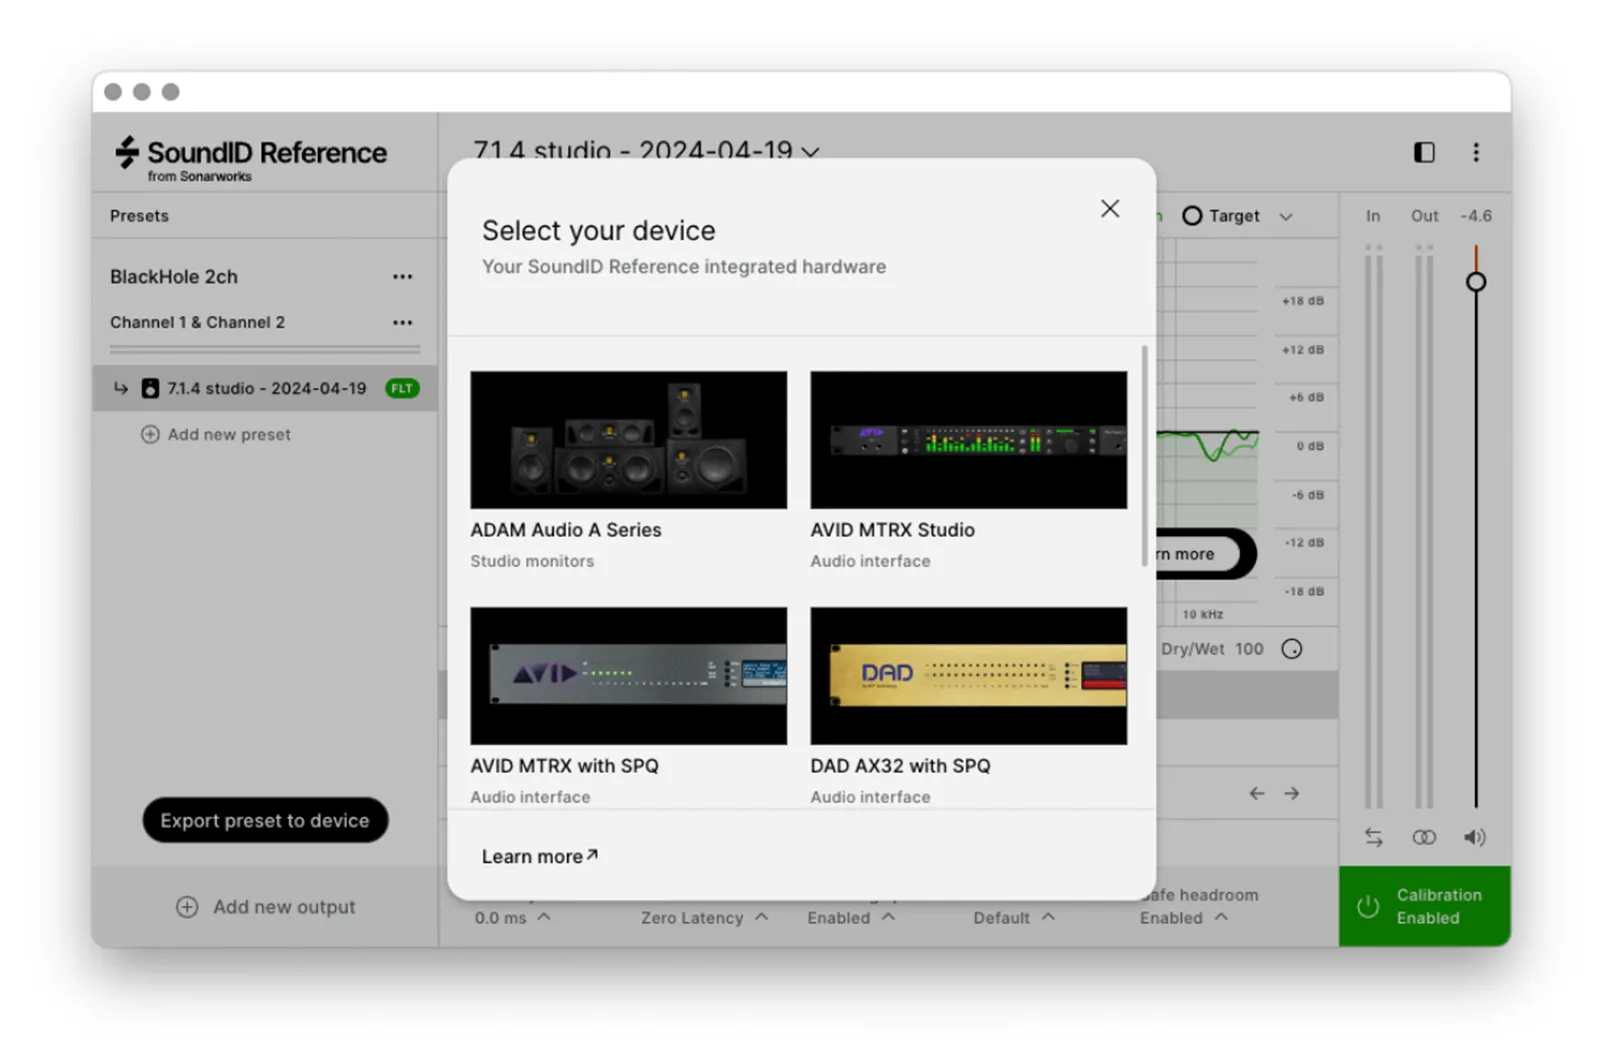The height and width of the screenshot is (1050, 1600).
Task: Select the BlackHole 2ch output device
Action: tap(174, 277)
